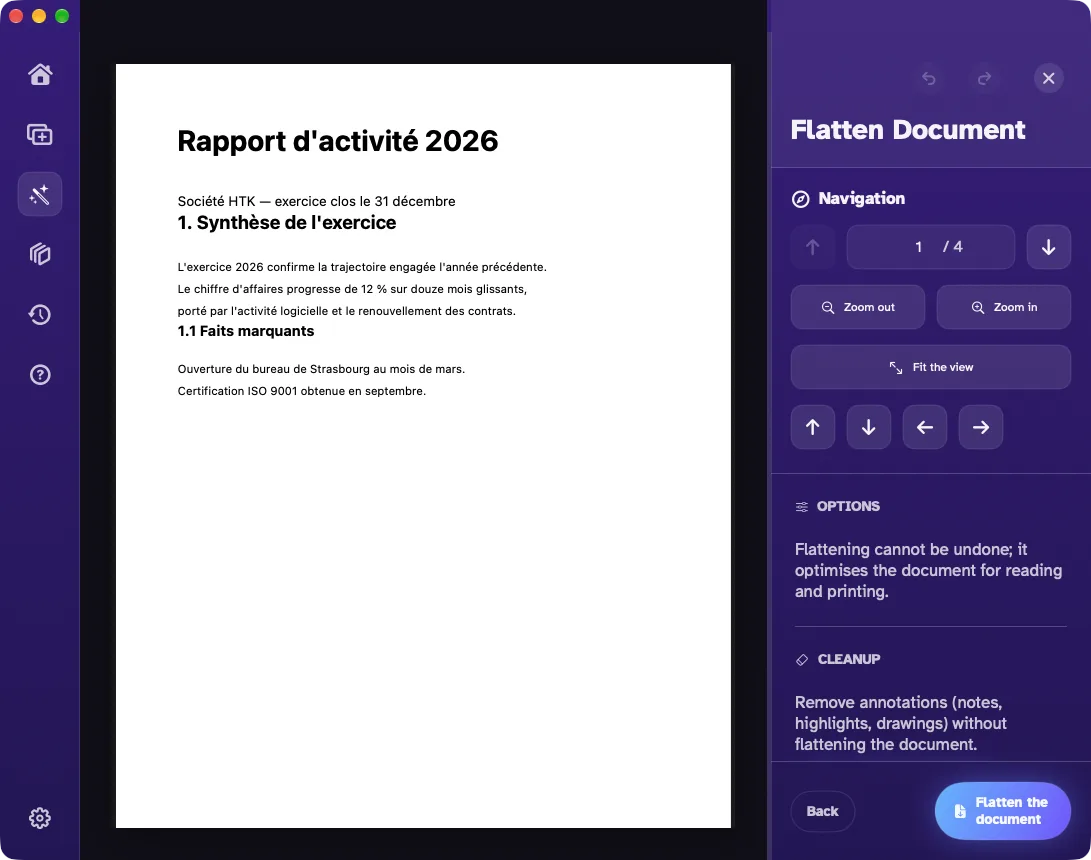The width and height of the screenshot is (1091, 860).
Task: Click heading "1. Synthèse de l'exercice"
Action: pyautogui.click(x=287, y=223)
